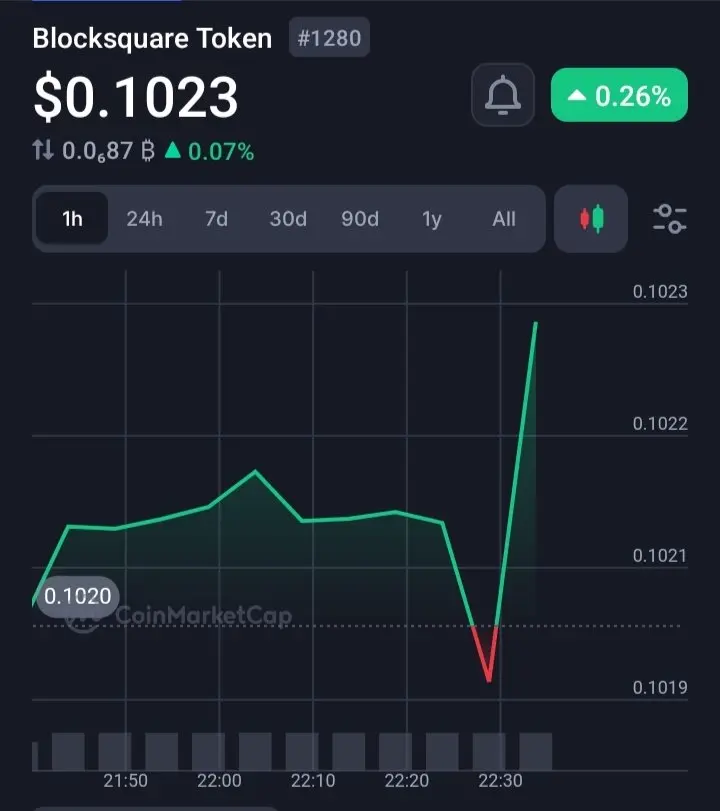720x811 pixels.
Task: Switch to candlestick chart view
Action: pyautogui.click(x=591, y=219)
